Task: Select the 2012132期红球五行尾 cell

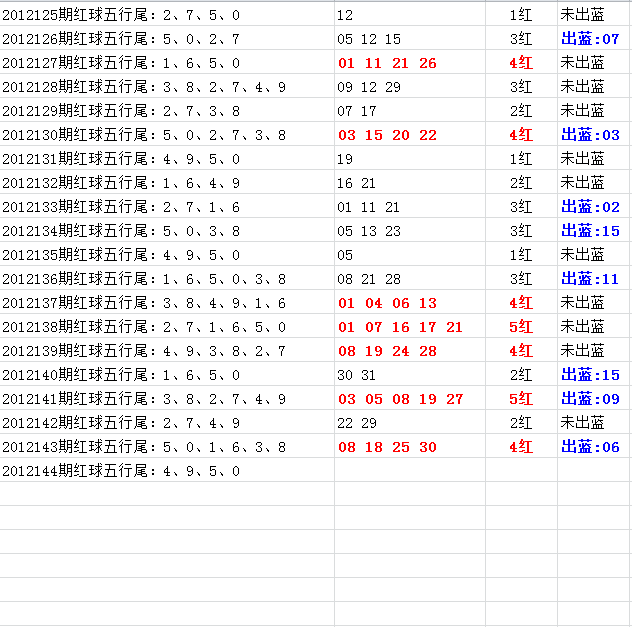Action: point(120,183)
